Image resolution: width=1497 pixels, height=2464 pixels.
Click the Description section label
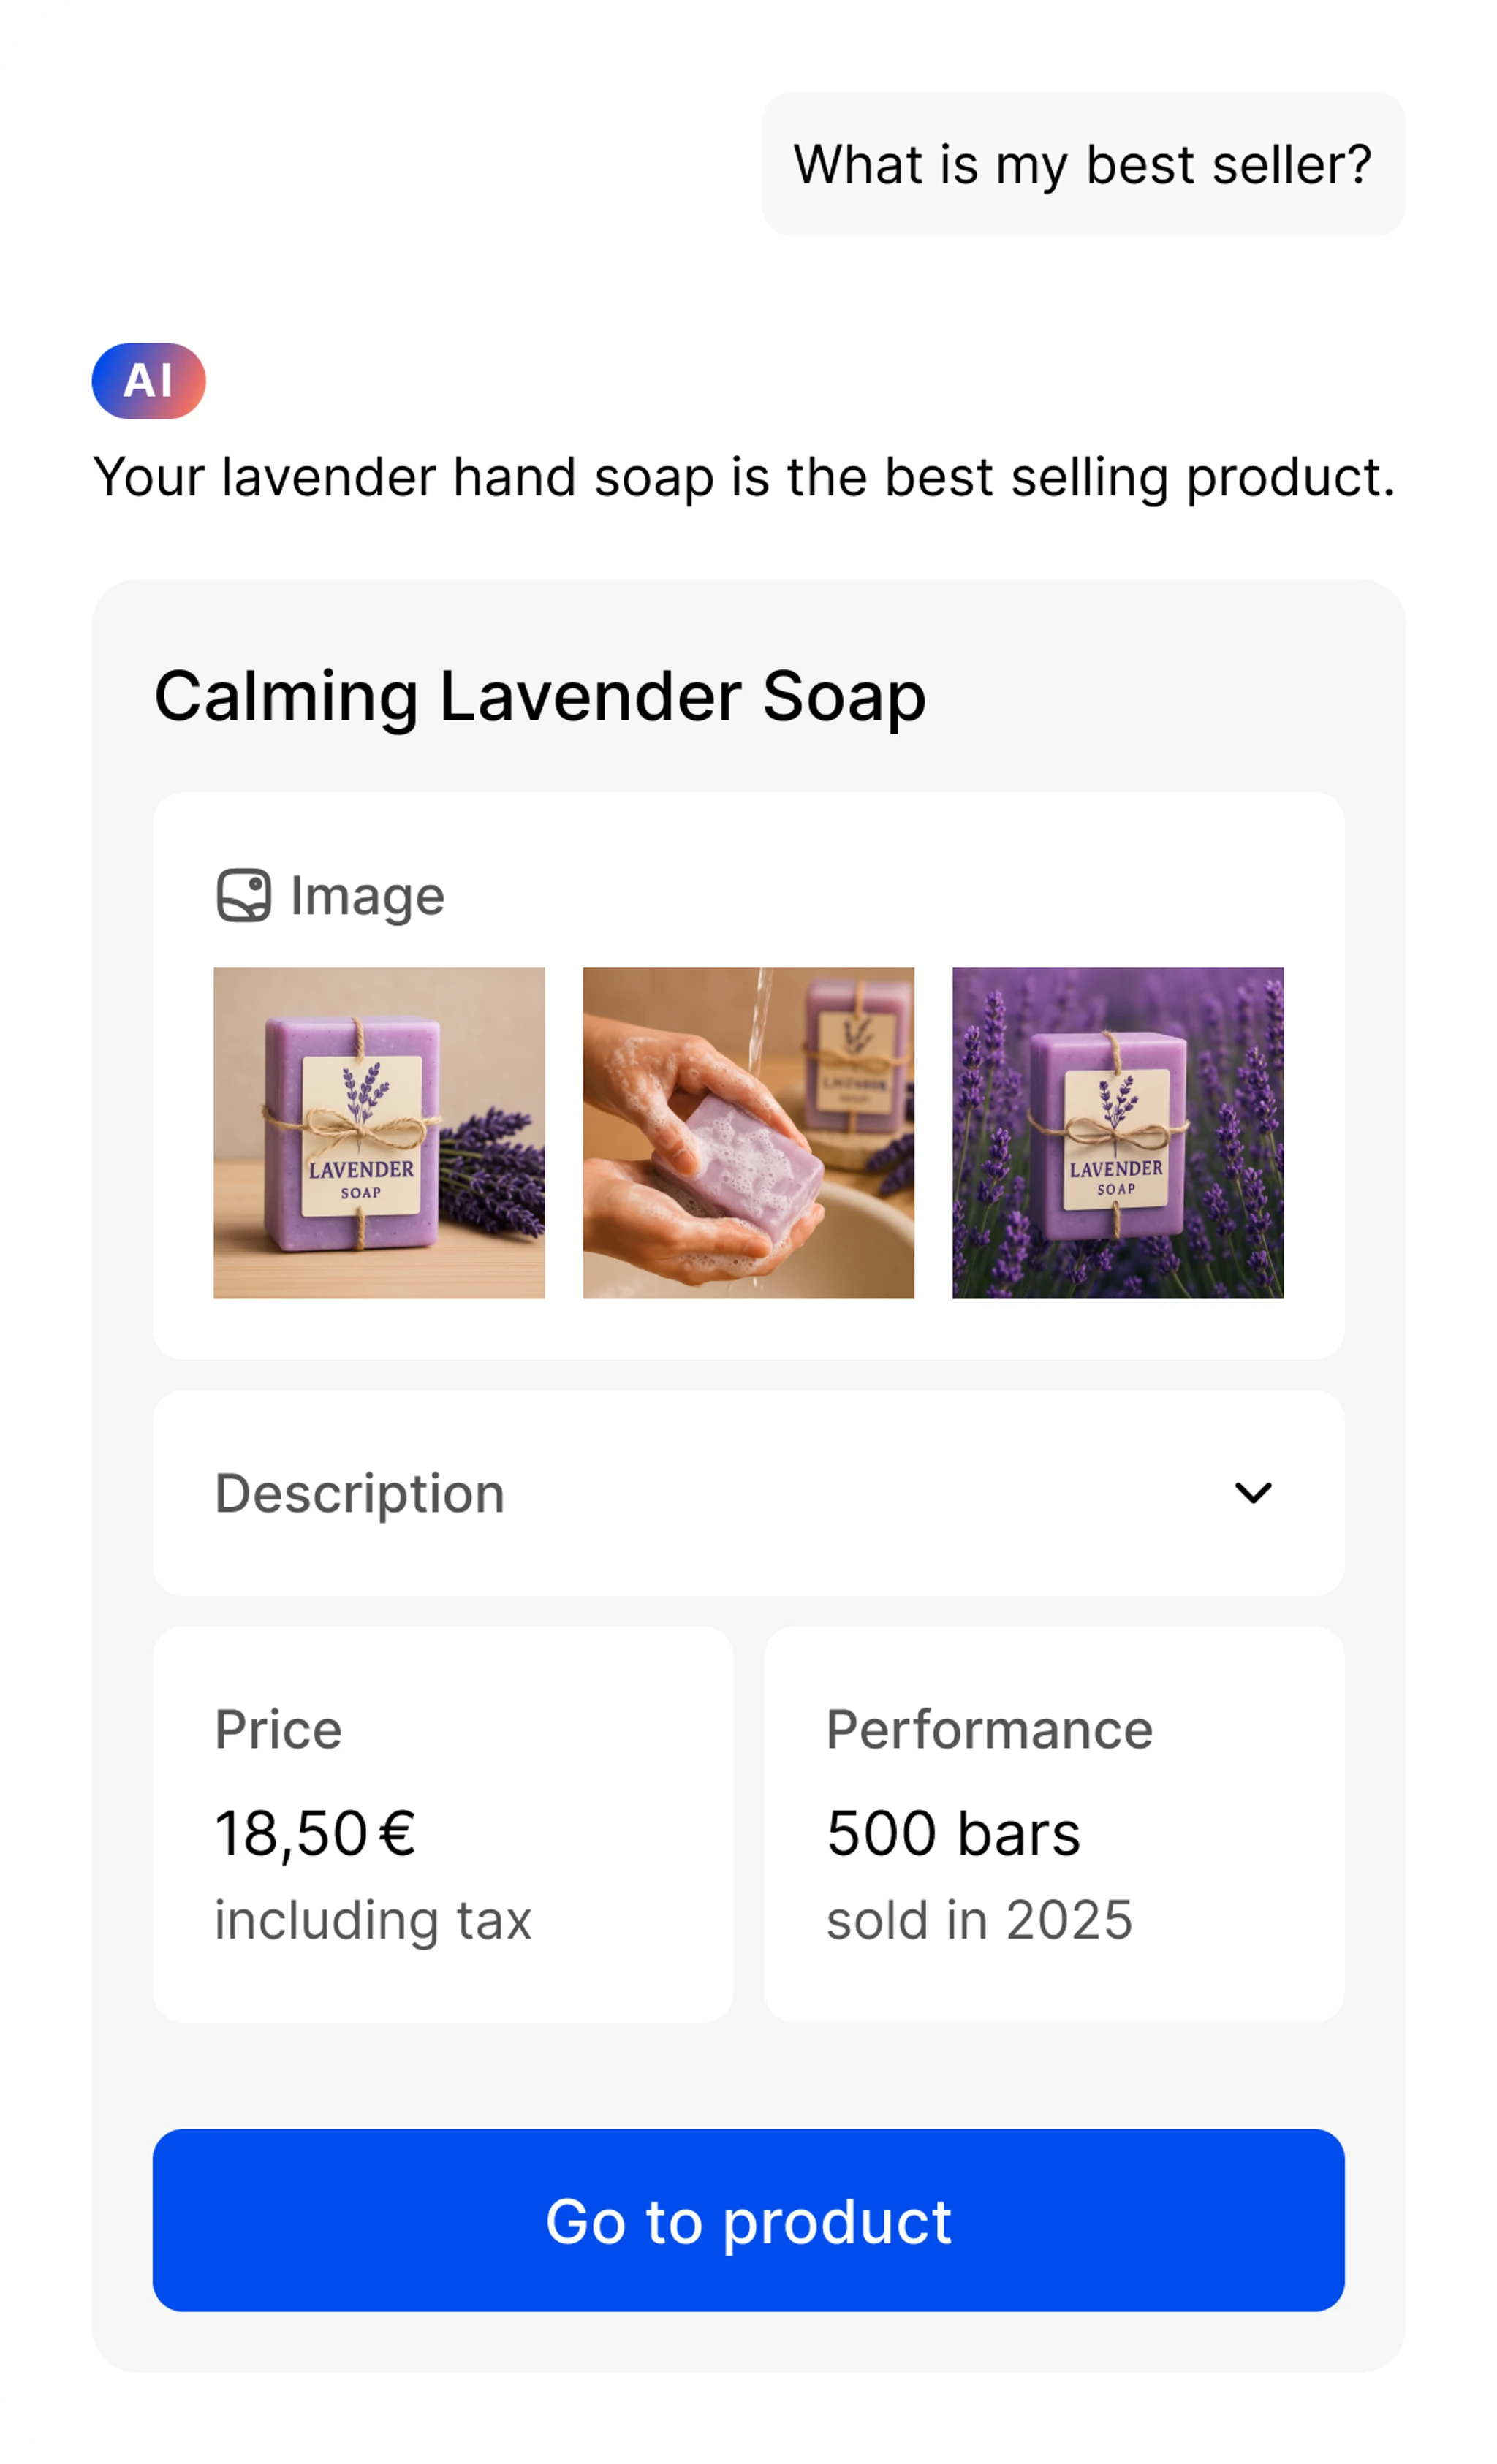[x=359, y=1493]
